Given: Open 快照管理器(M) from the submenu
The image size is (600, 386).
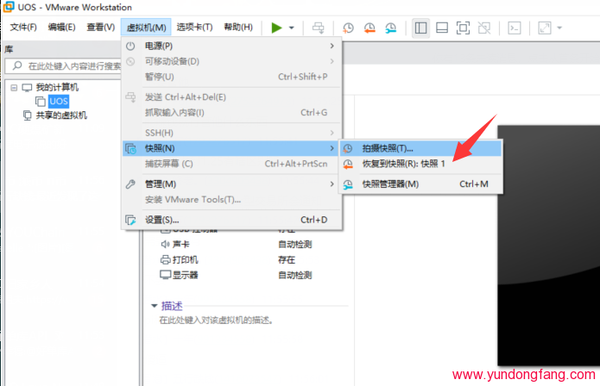Looking at the screenshot, I should click(x=421, y=184).
